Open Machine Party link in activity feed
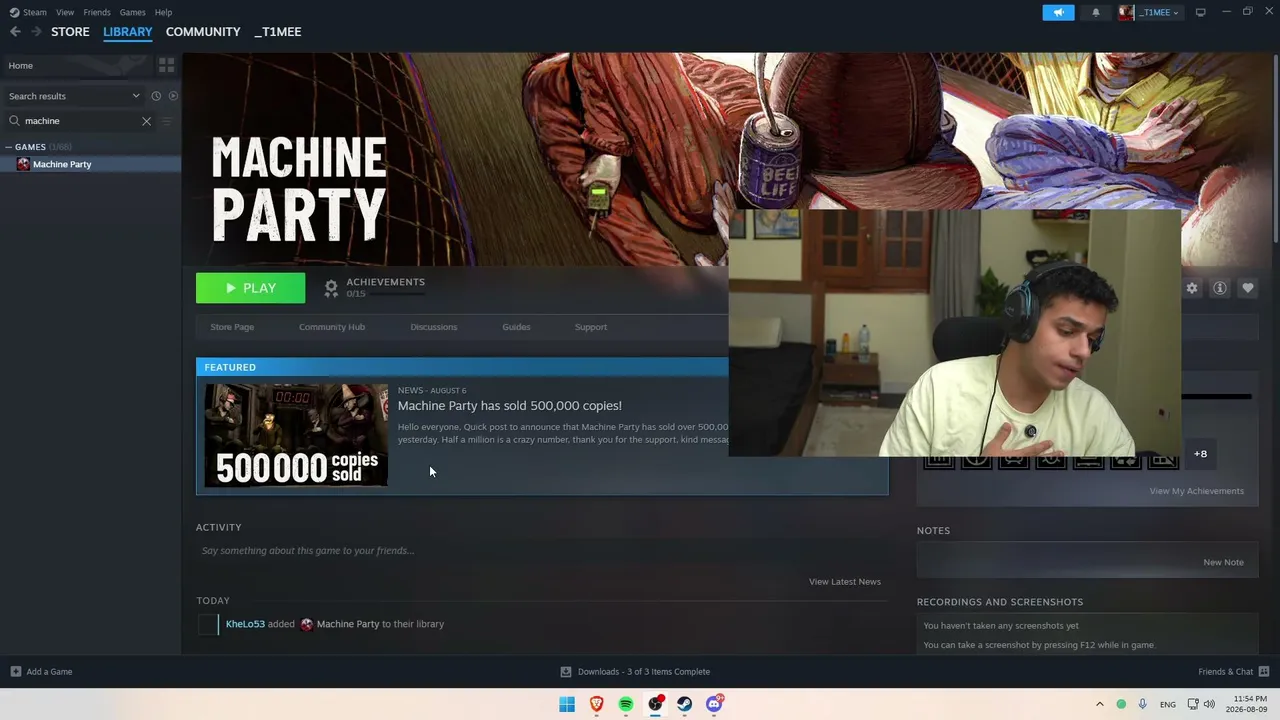The width and height of the screenshot is (1280, 720). coord(348,624)
